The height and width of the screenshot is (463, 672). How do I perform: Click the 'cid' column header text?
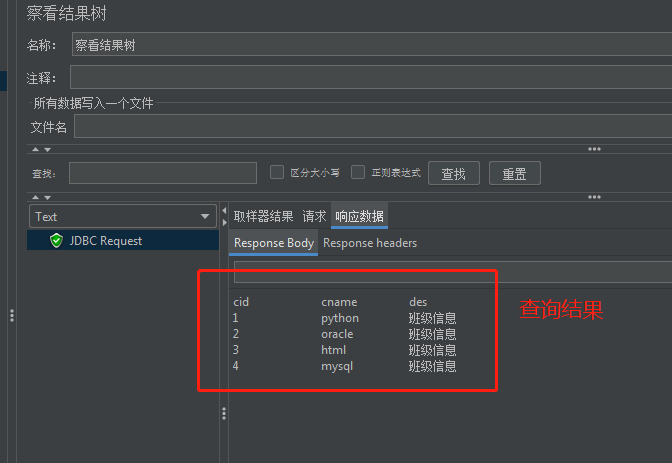[241, 302]
